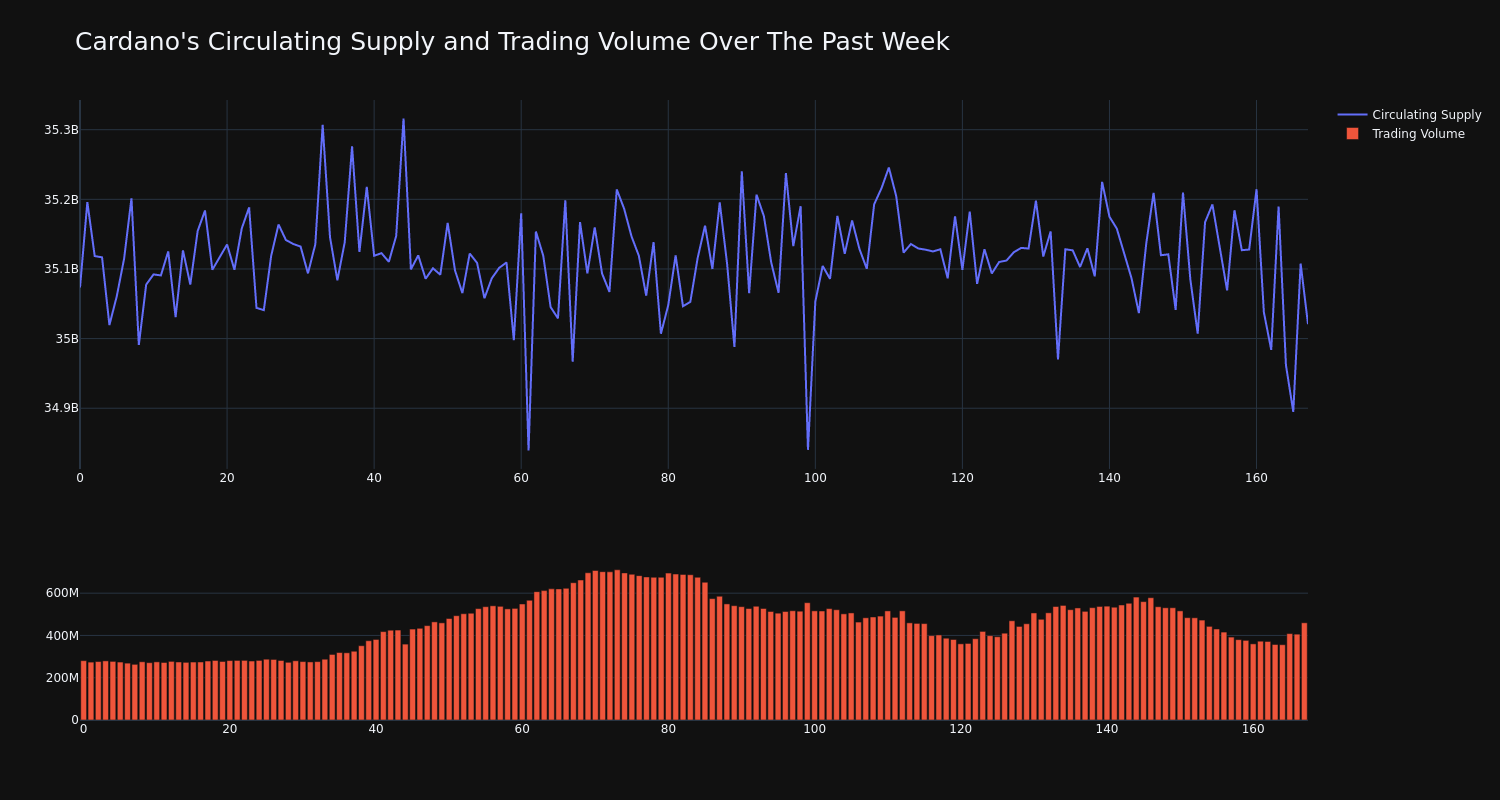Screen dimensions: 1500x800
Task: Click the 200M volume axis label
Action: (x=62, y=678)
